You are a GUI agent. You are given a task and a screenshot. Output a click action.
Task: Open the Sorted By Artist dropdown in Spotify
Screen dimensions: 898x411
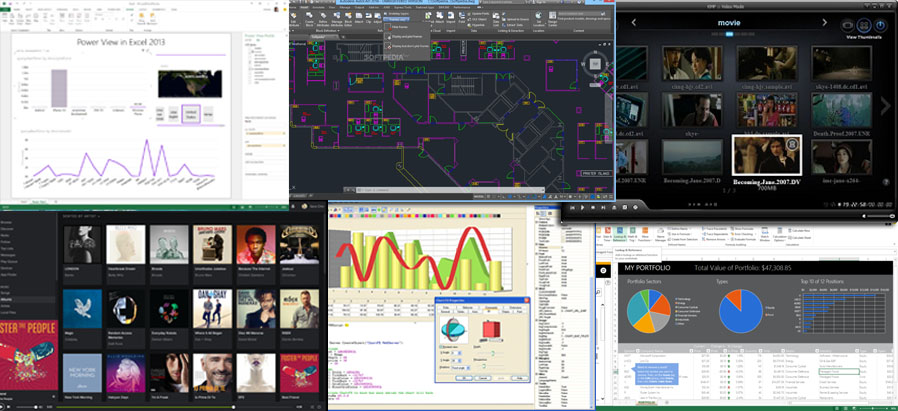[x=80, y=216]
